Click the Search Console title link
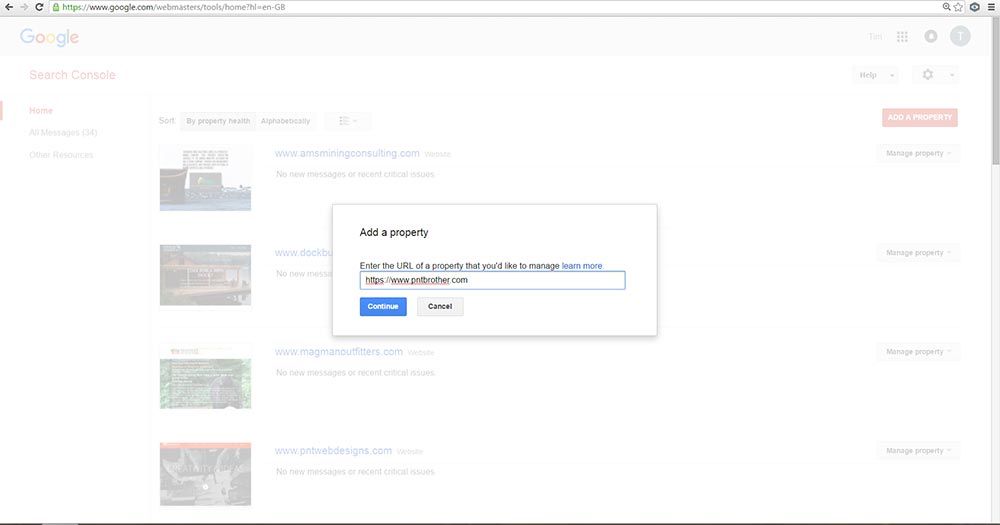This screenshot has width=1000, height=525. [72, 75]
